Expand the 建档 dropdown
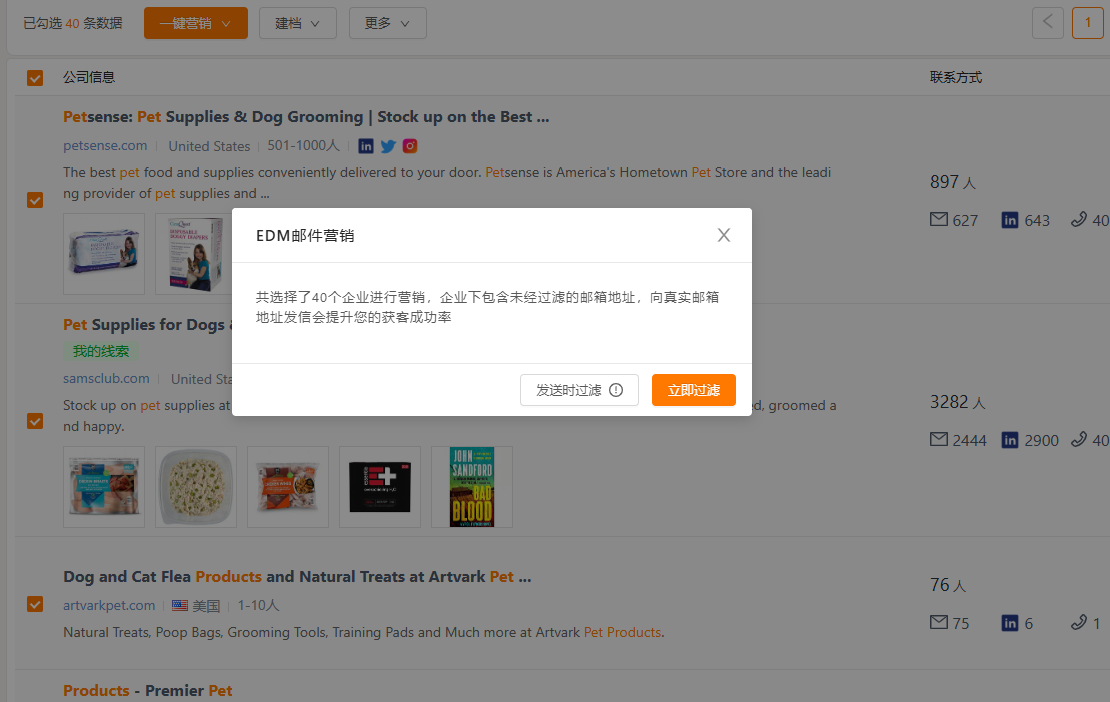The width and height of the screenshot is (1110, 702). coord(297,23)
